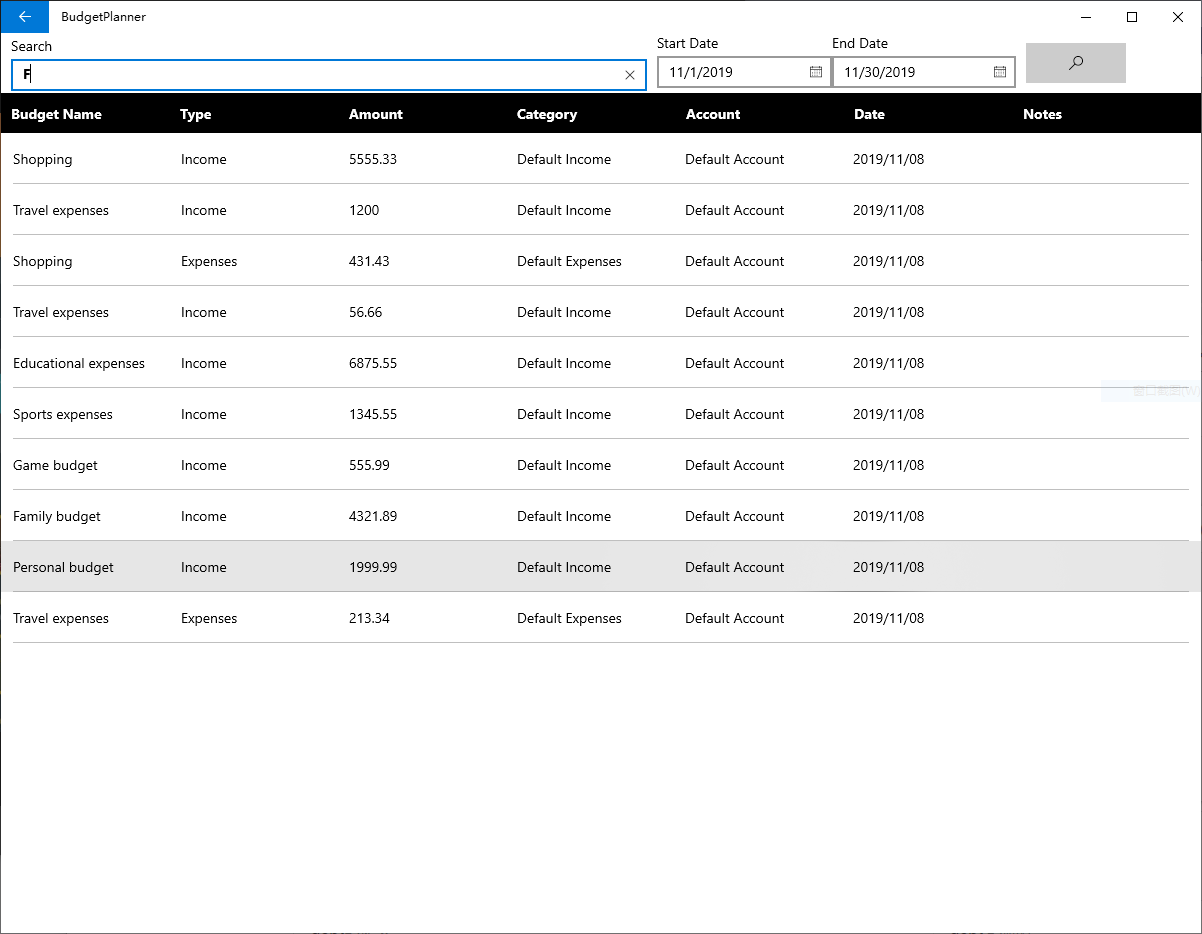Select Travel expenses row with amount 213.34
This screenshot has height=934, width=1202.
[601, 618]
